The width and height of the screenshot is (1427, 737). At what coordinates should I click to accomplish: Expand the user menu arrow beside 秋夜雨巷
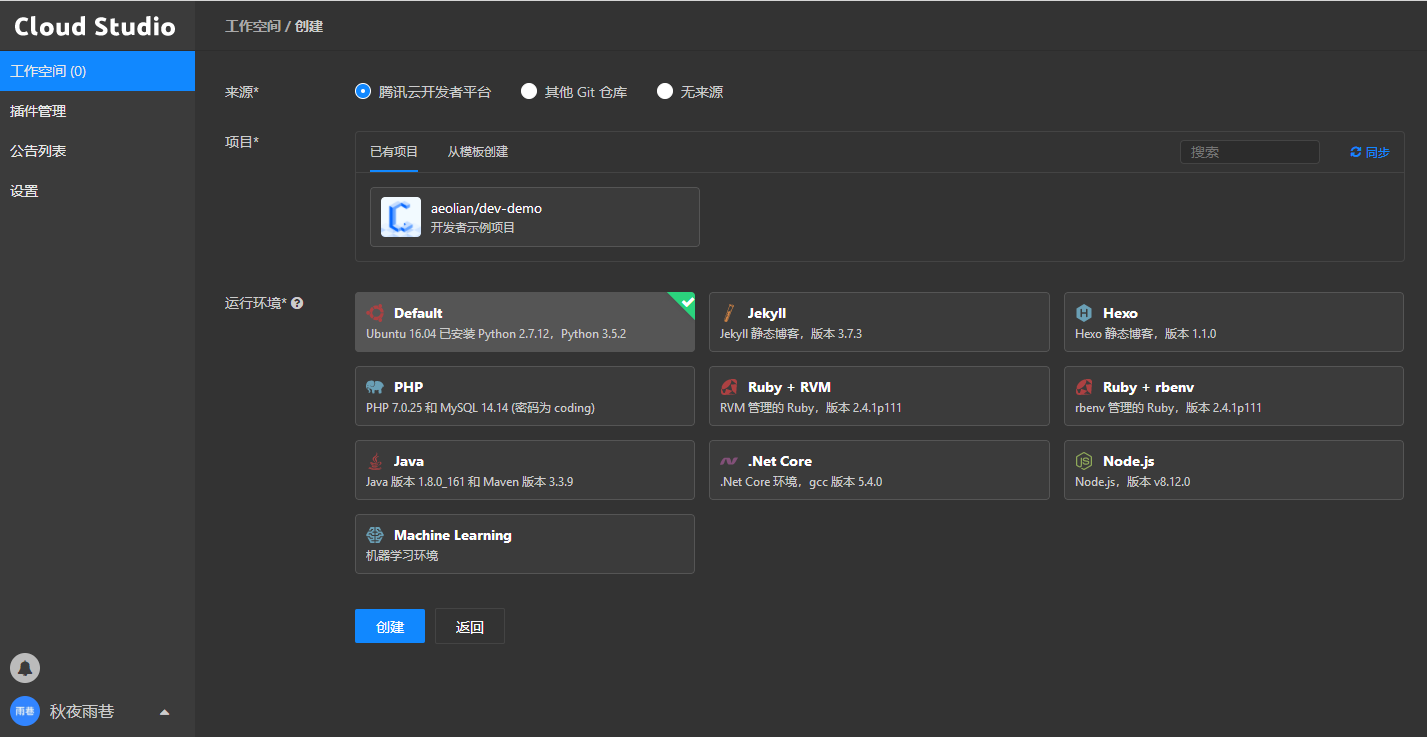point(165,712)
